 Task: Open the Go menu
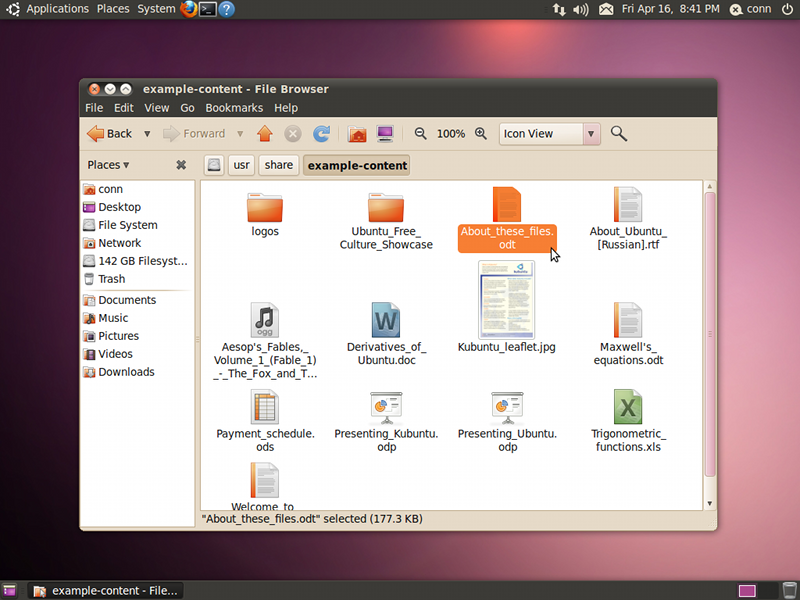click(187, 108)
